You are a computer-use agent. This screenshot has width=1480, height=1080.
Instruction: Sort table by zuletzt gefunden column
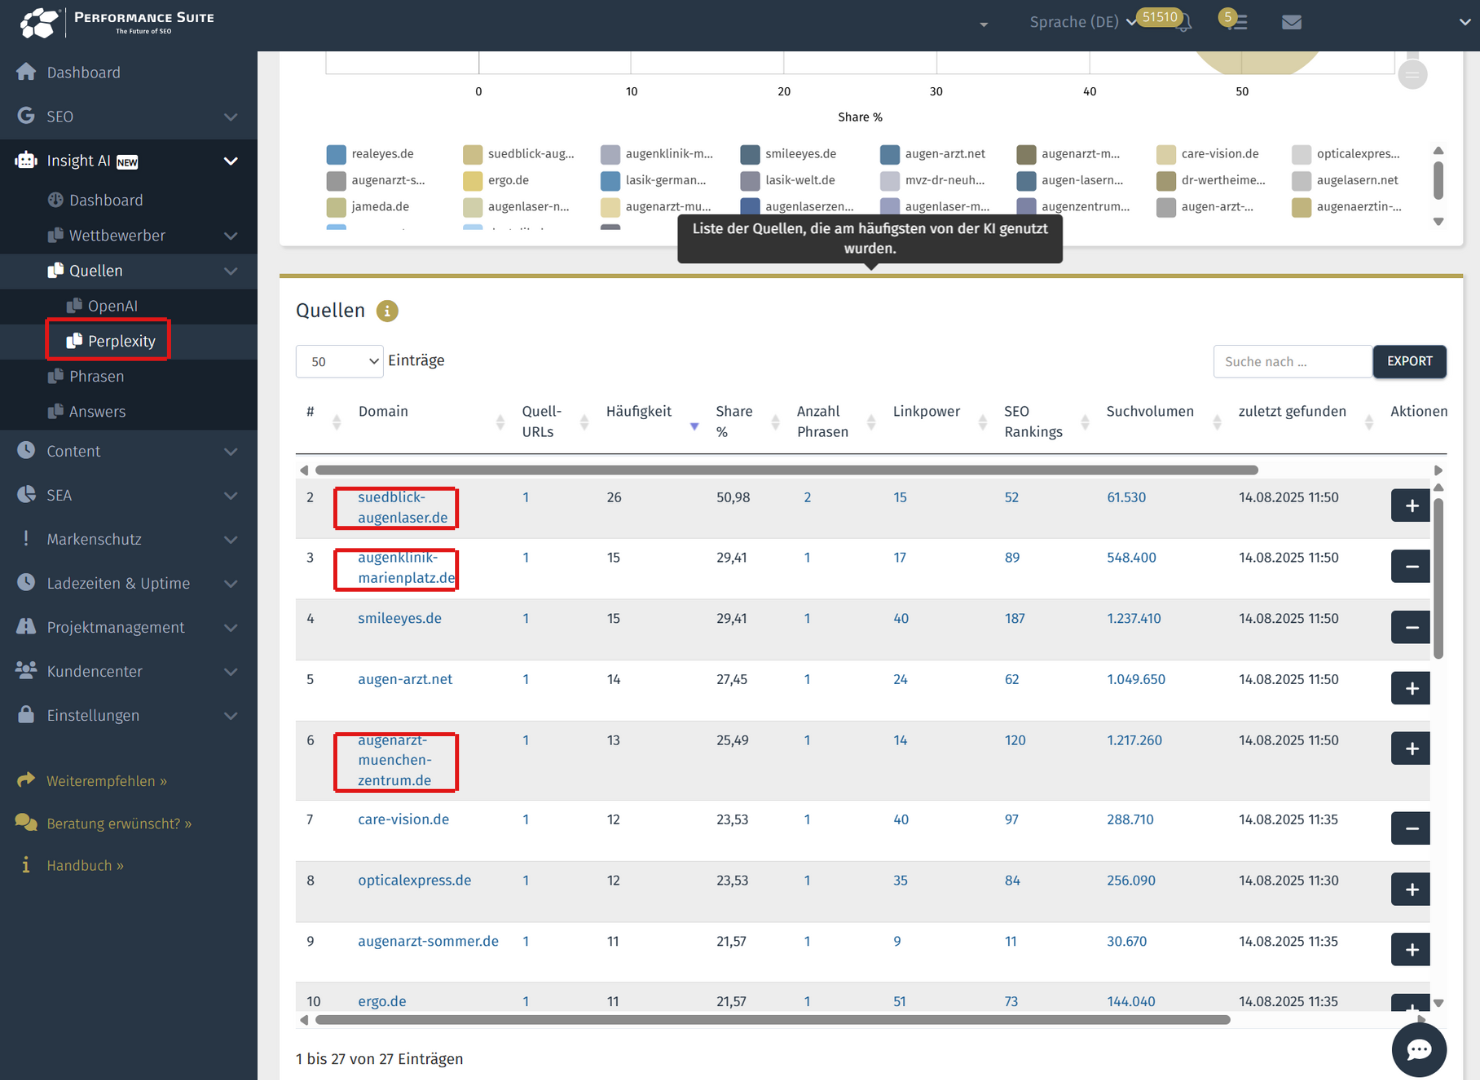pos(1369,422)
